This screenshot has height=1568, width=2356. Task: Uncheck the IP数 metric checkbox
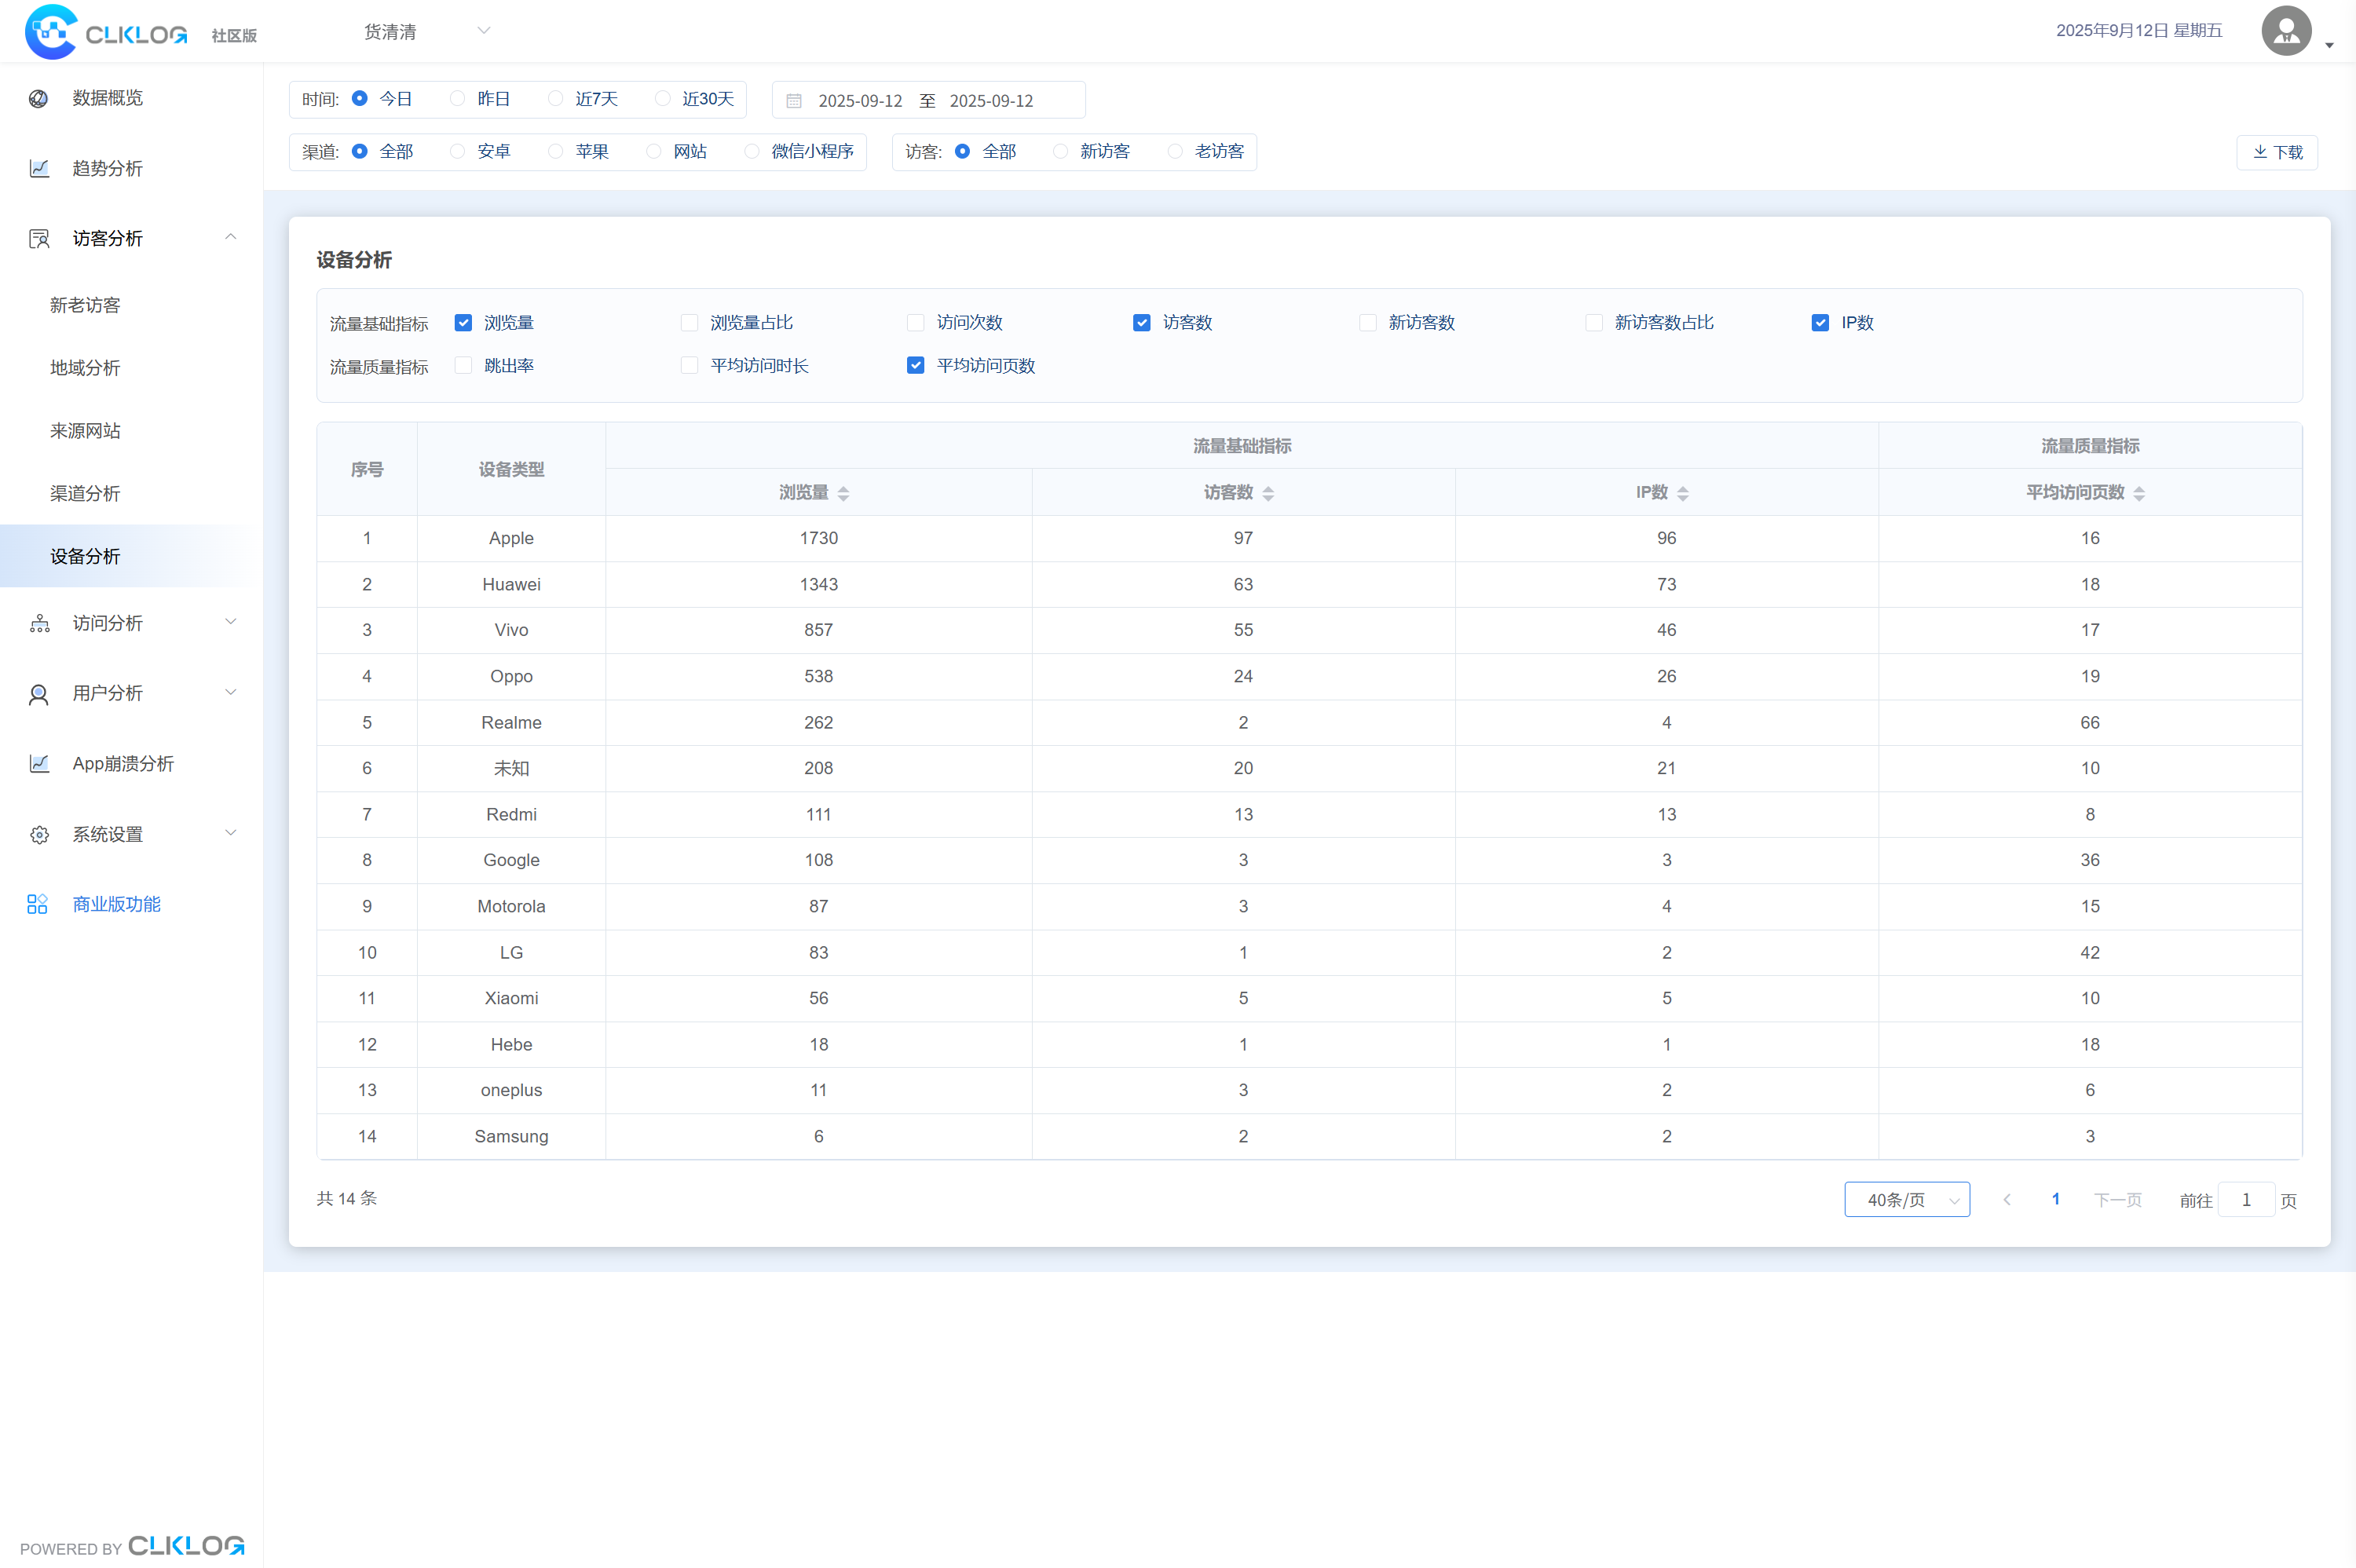[x=1820, y=322]
